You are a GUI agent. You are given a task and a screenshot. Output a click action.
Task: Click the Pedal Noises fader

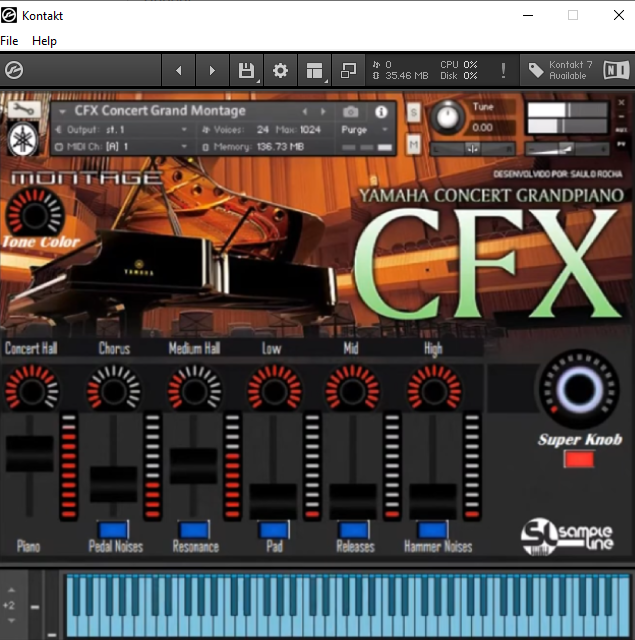pos(113,484)
